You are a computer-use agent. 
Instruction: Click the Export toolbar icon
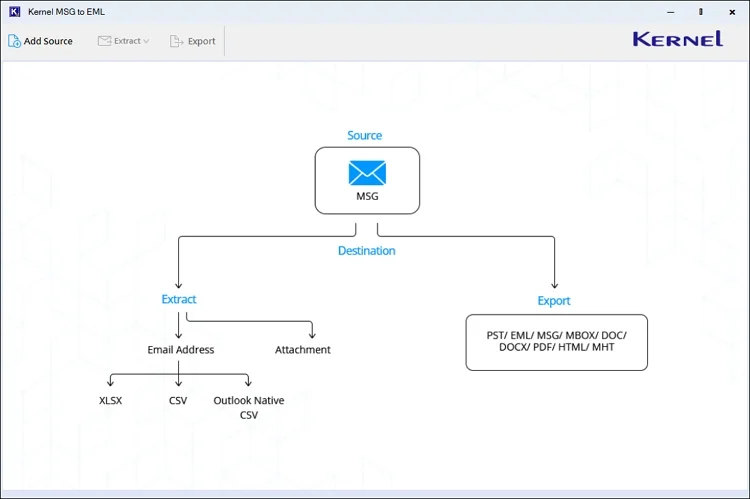tap(177, 41)
